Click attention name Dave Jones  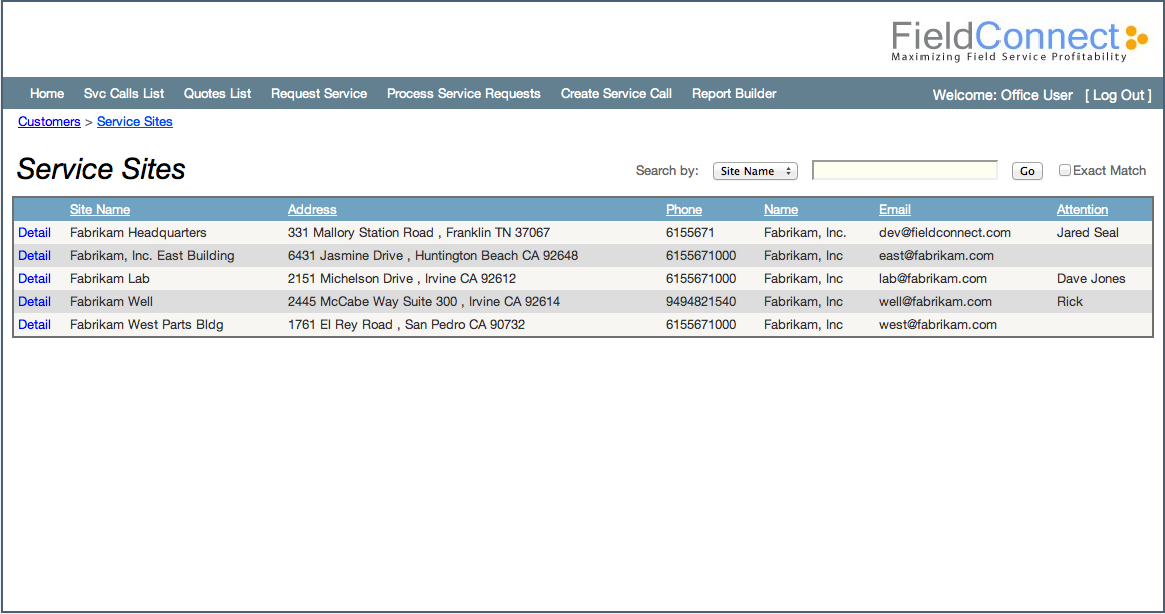click(x=1091, y=279)
